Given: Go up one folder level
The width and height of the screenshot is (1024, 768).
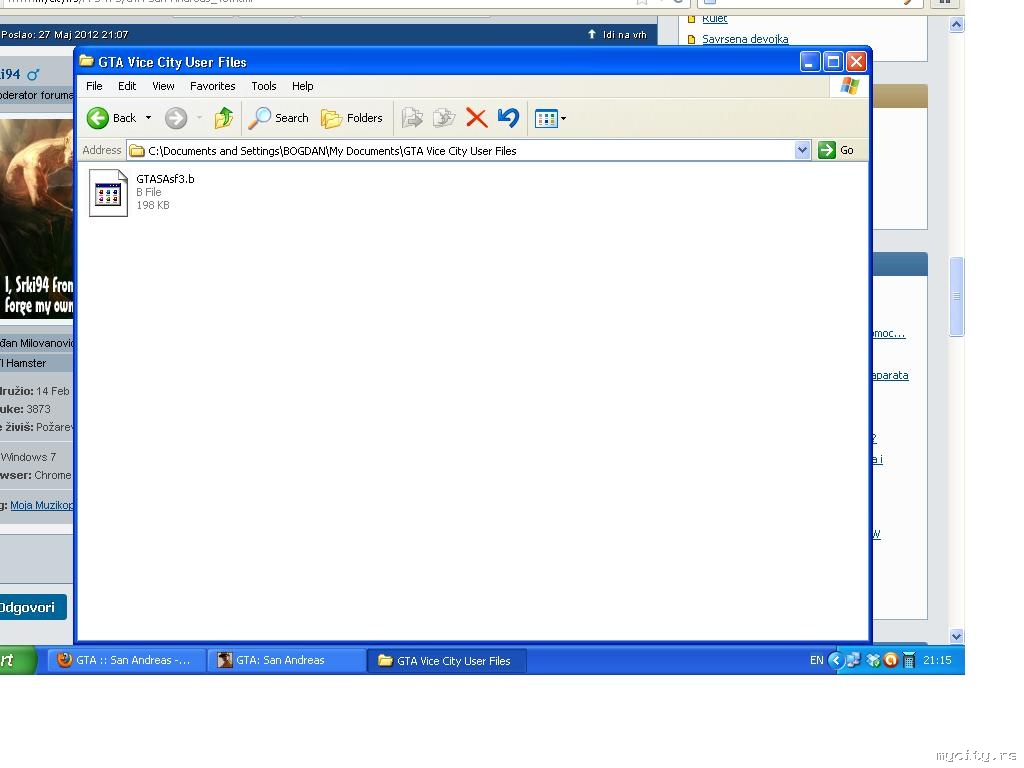Looking at the screenshot, I should click(223, 118).
